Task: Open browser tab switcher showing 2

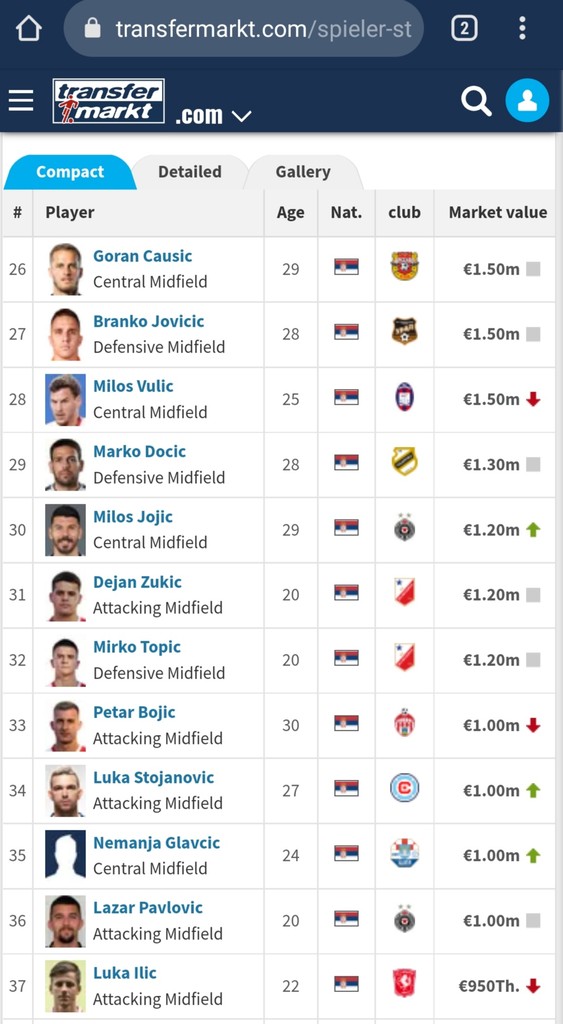Action: (x=464, y=28)
